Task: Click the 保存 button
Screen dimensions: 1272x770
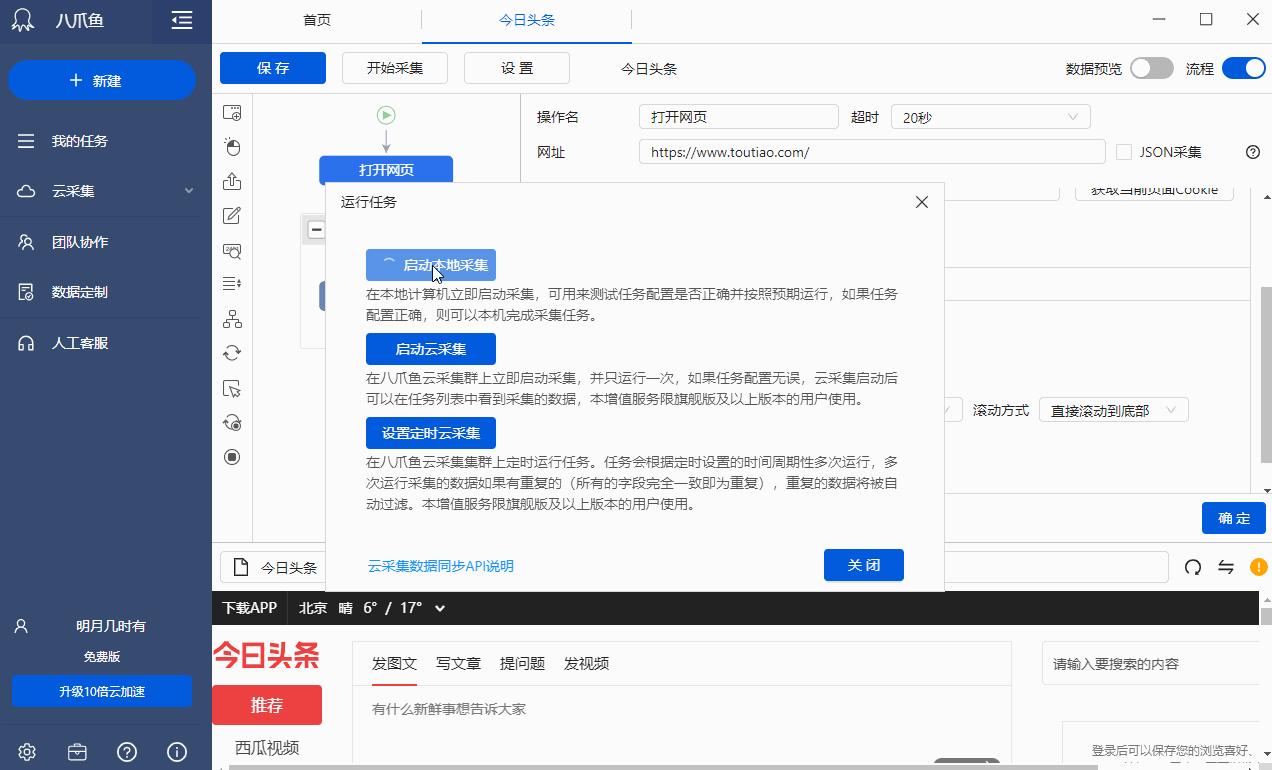Action: (273, 68)
